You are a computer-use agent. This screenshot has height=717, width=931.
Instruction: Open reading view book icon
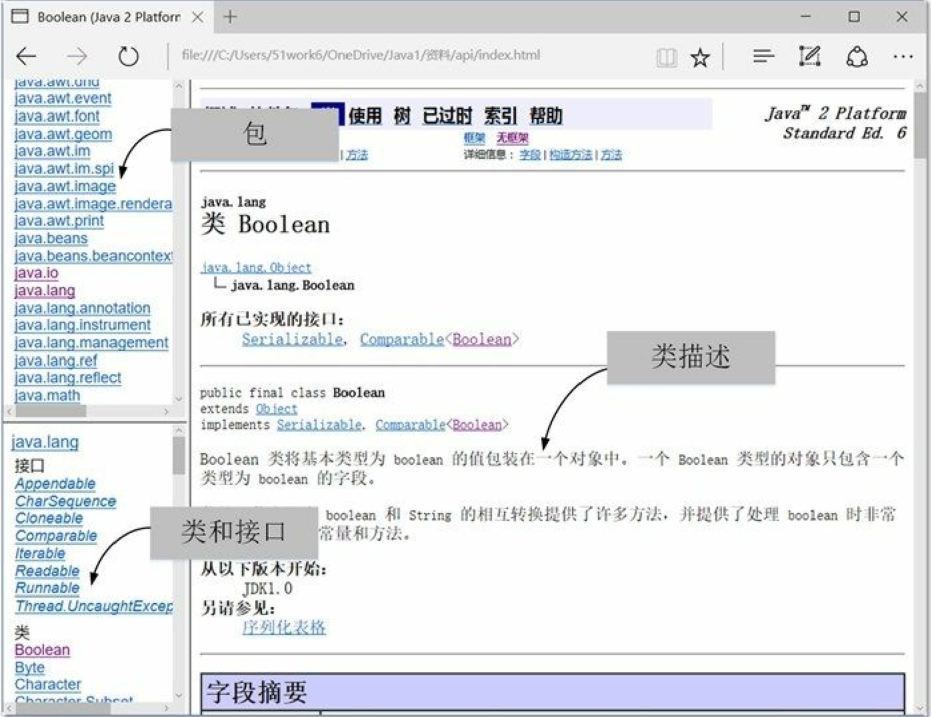667,58
